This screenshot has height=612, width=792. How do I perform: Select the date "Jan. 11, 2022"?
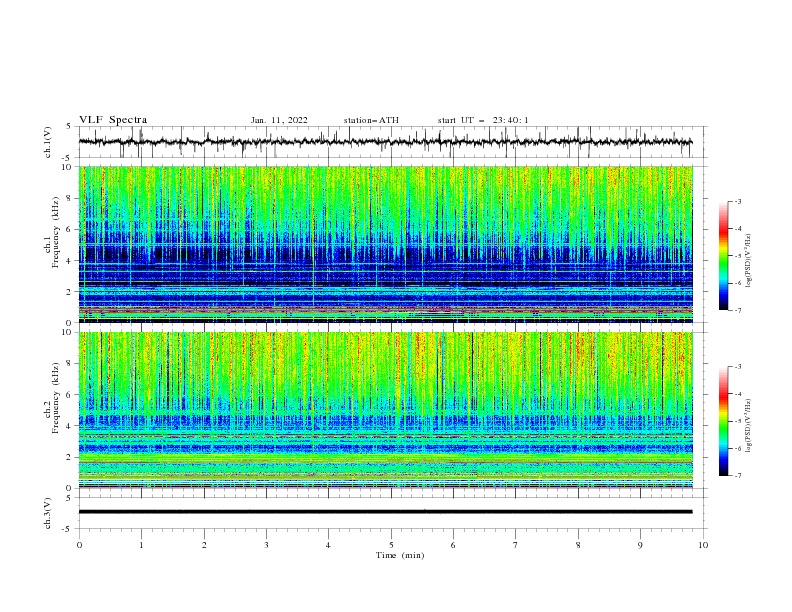pos(279,120)
